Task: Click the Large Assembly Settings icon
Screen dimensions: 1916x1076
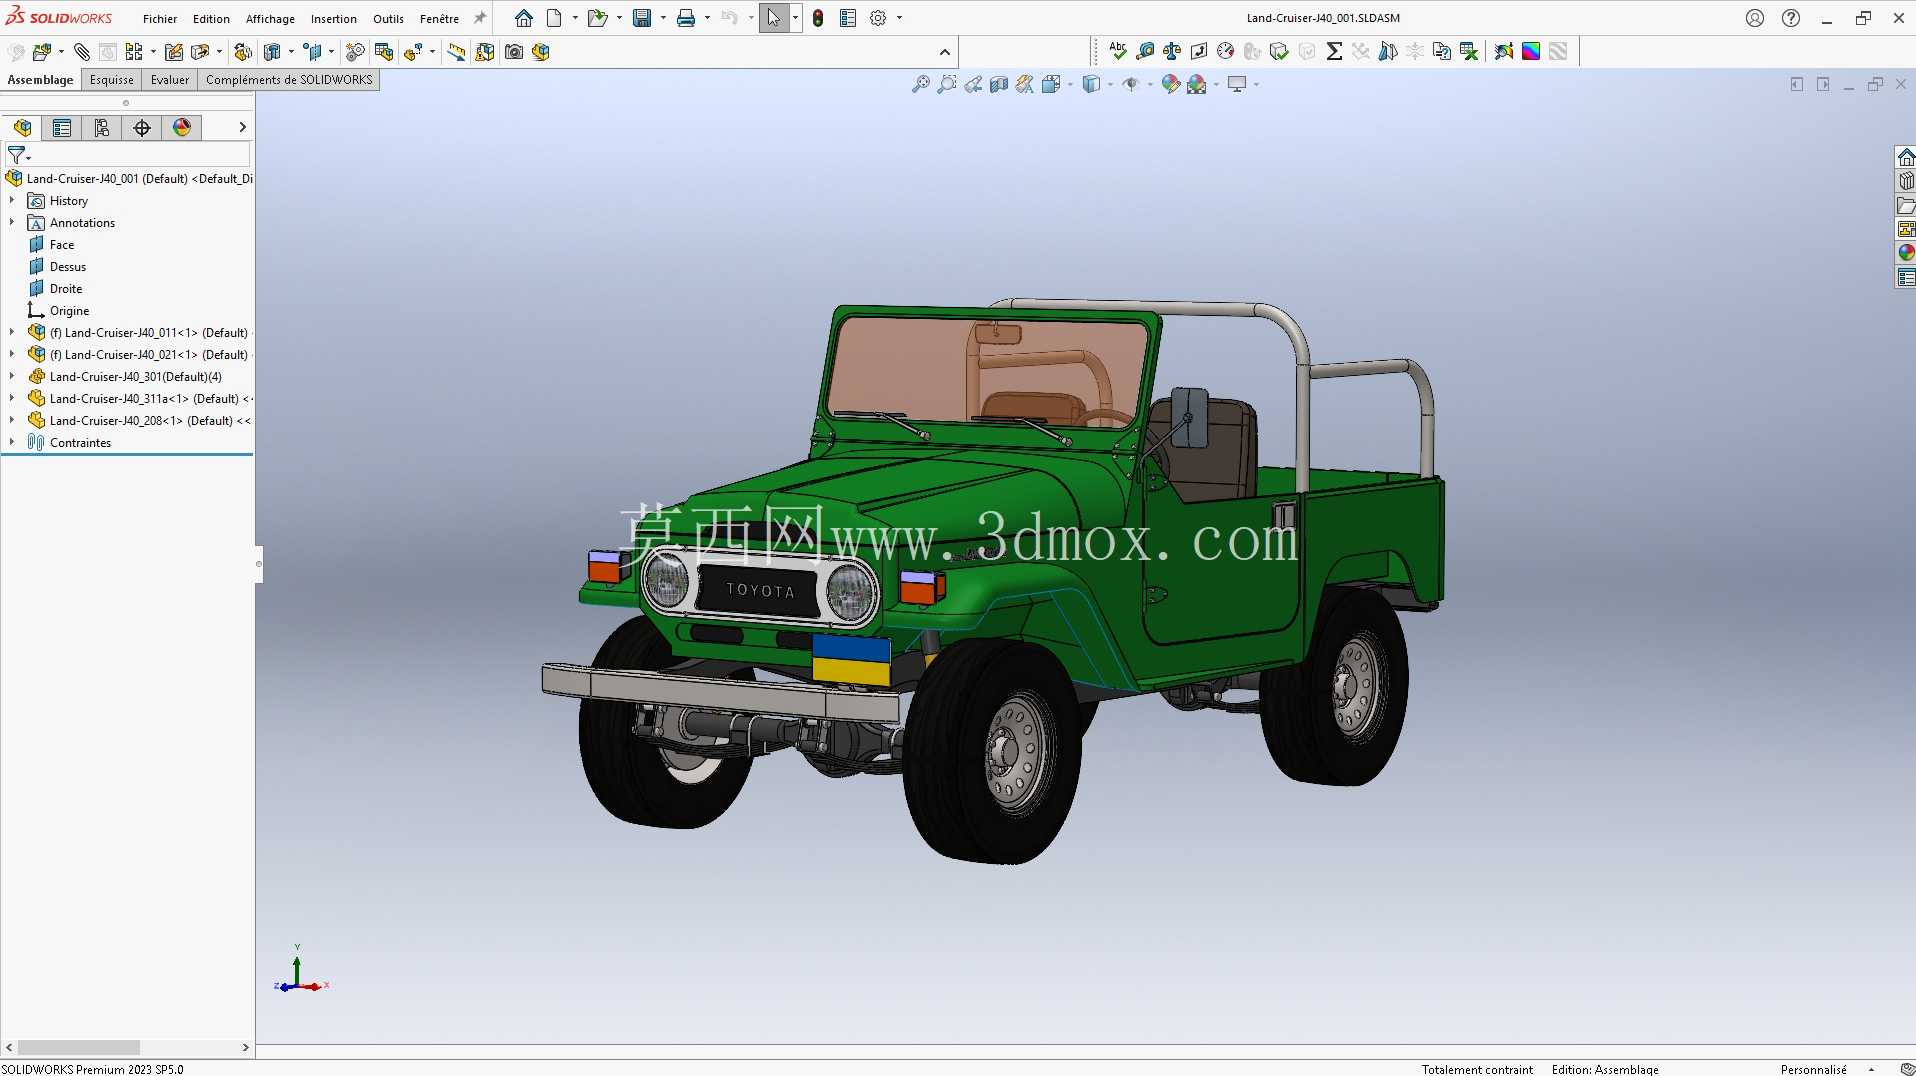Action: [x=541, y=52]
